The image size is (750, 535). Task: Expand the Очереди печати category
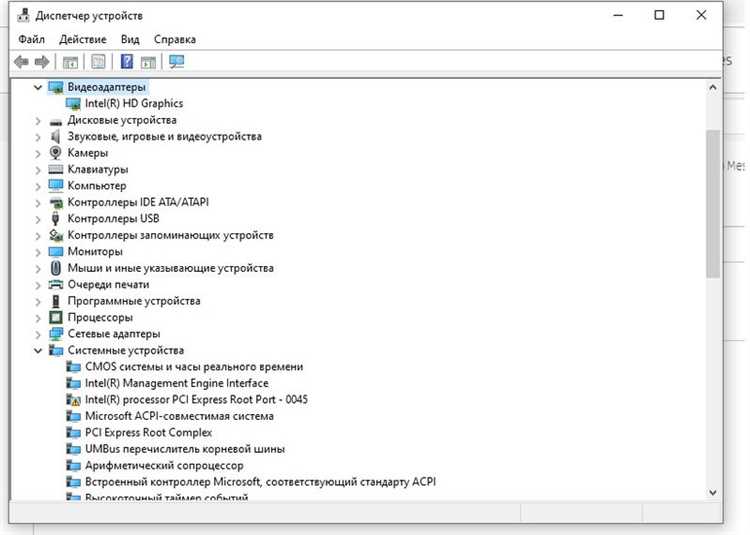pos(38,285)
